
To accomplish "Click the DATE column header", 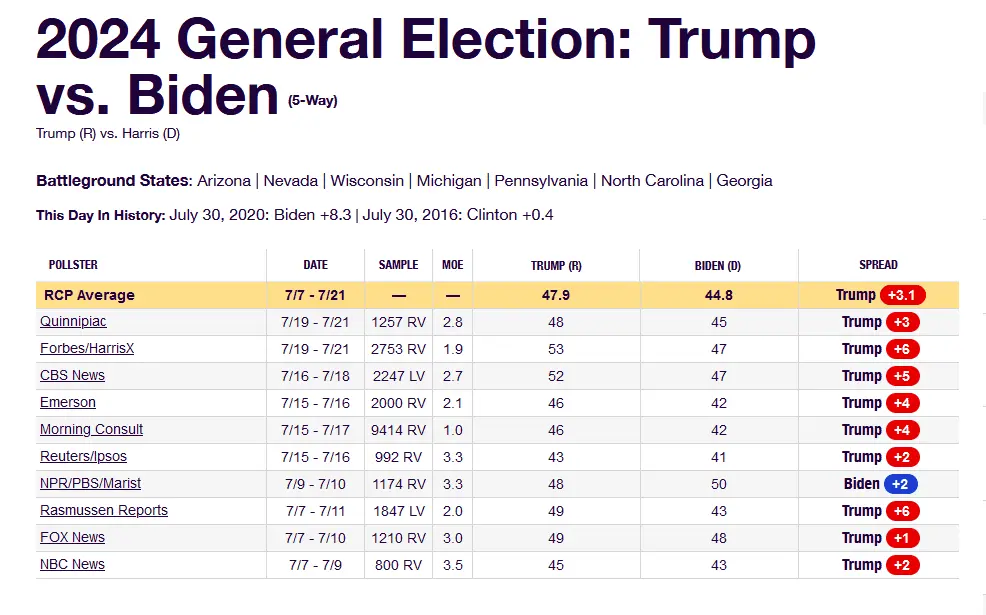I will coord(315,265).
